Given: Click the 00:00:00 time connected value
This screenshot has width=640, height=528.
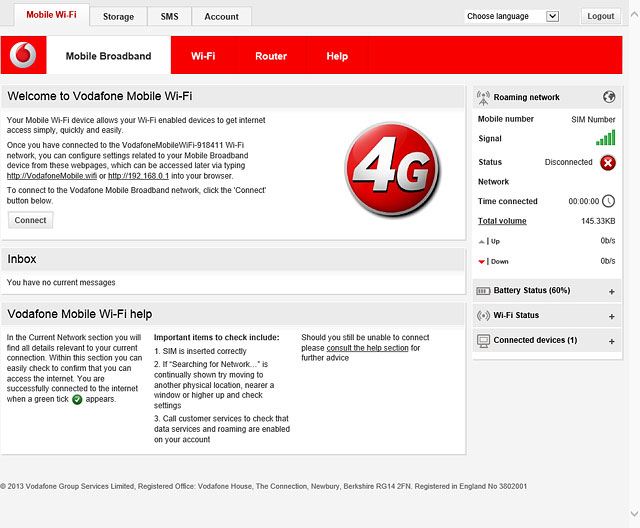Looking at the screenshot, I should 584,201.
